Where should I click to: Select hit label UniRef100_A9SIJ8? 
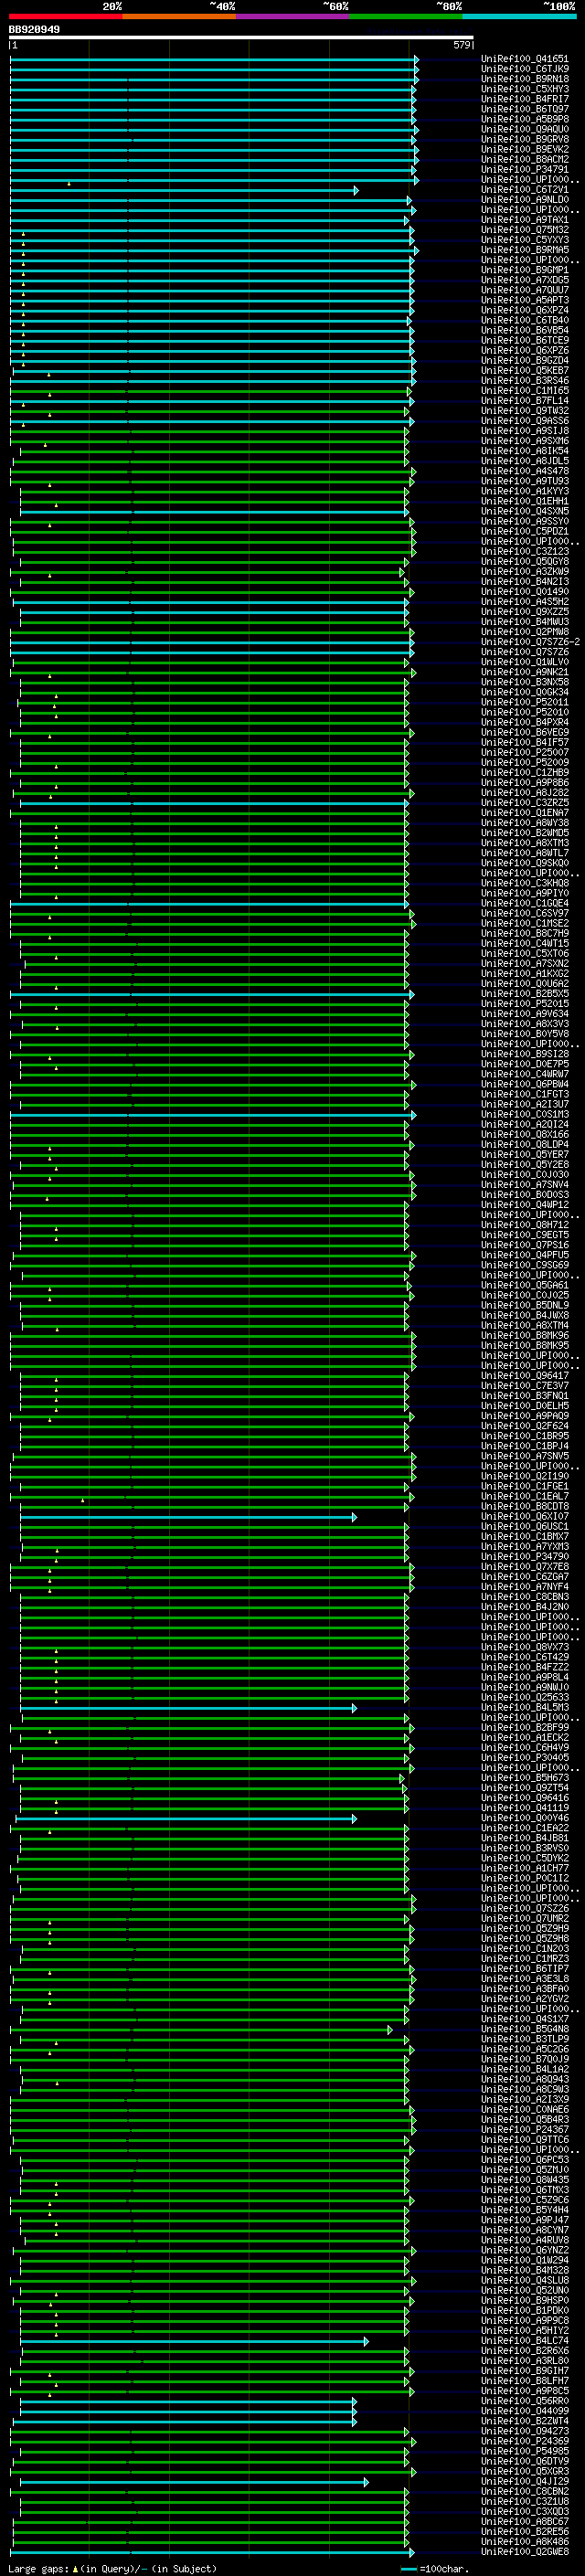(525, 431)
